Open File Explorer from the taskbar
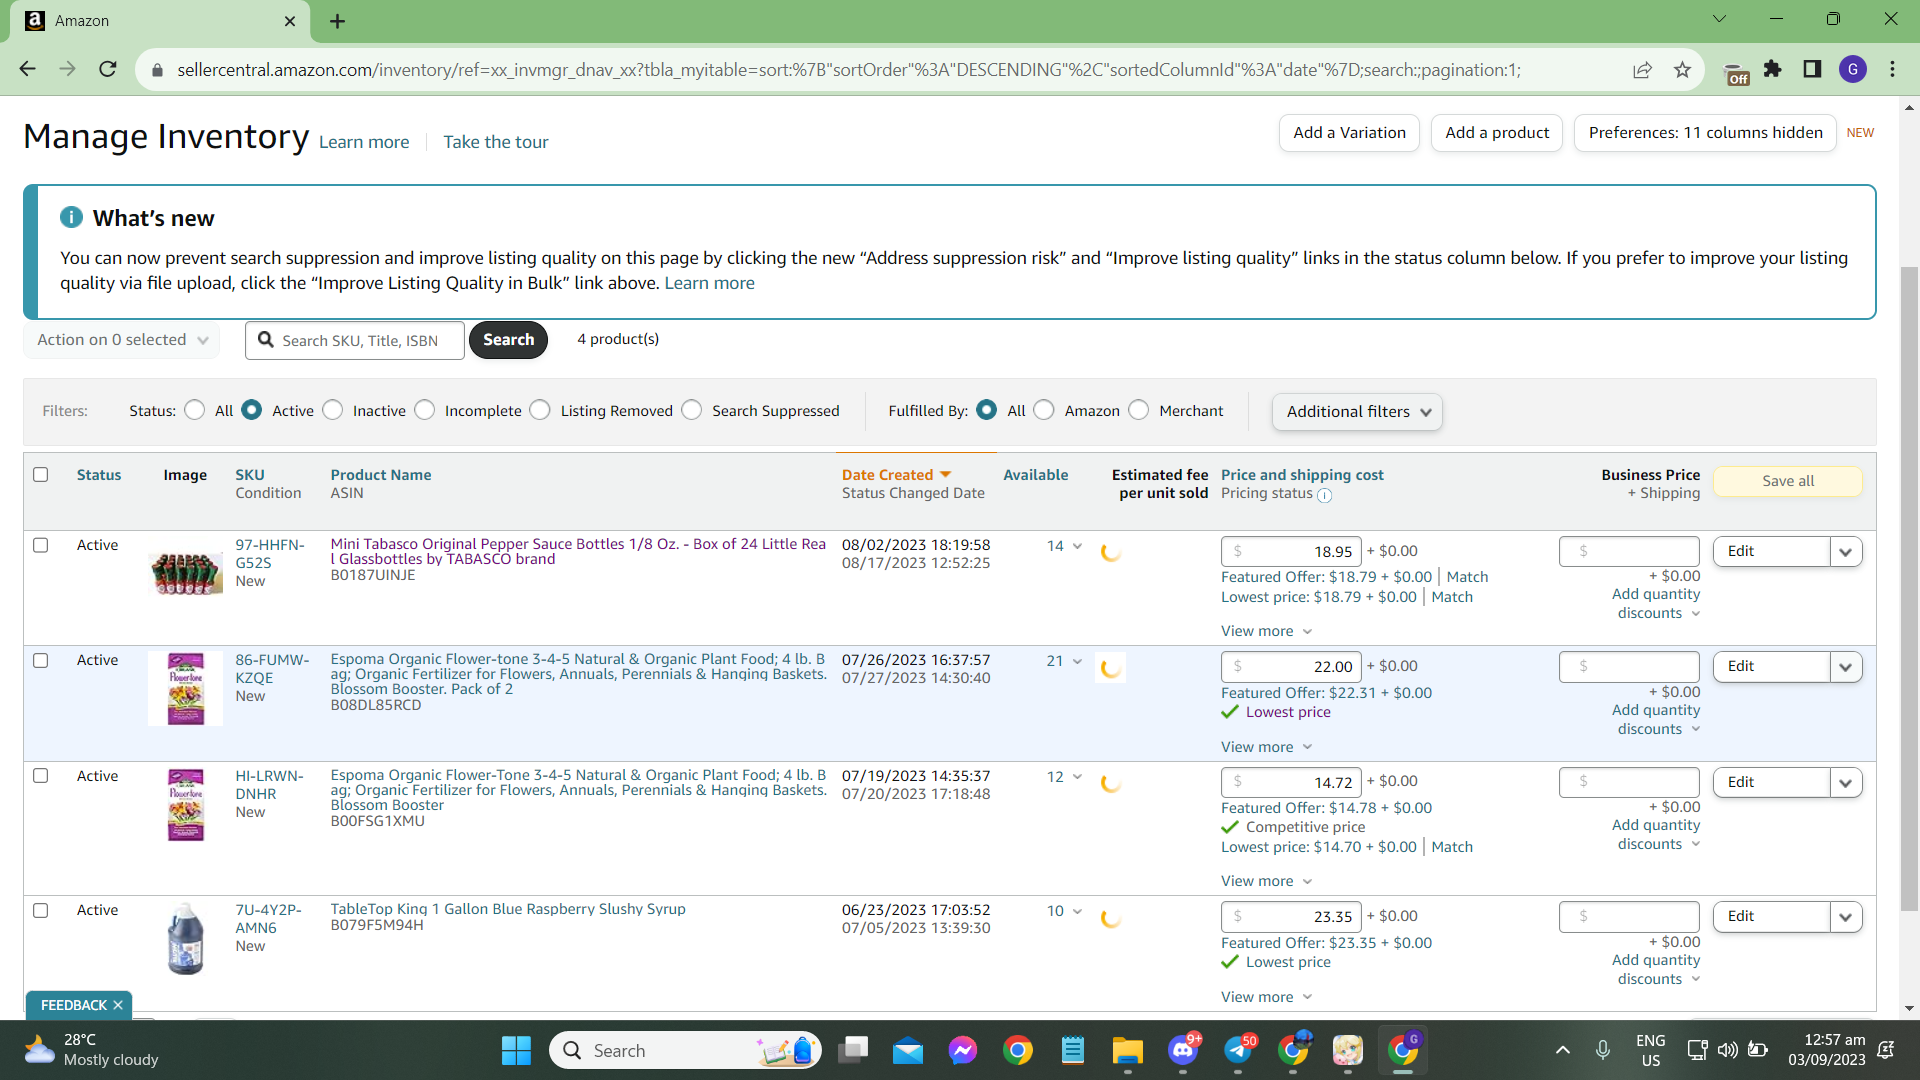The width and height of the screenshot is (1920, 1080). coord(1127,1050)
